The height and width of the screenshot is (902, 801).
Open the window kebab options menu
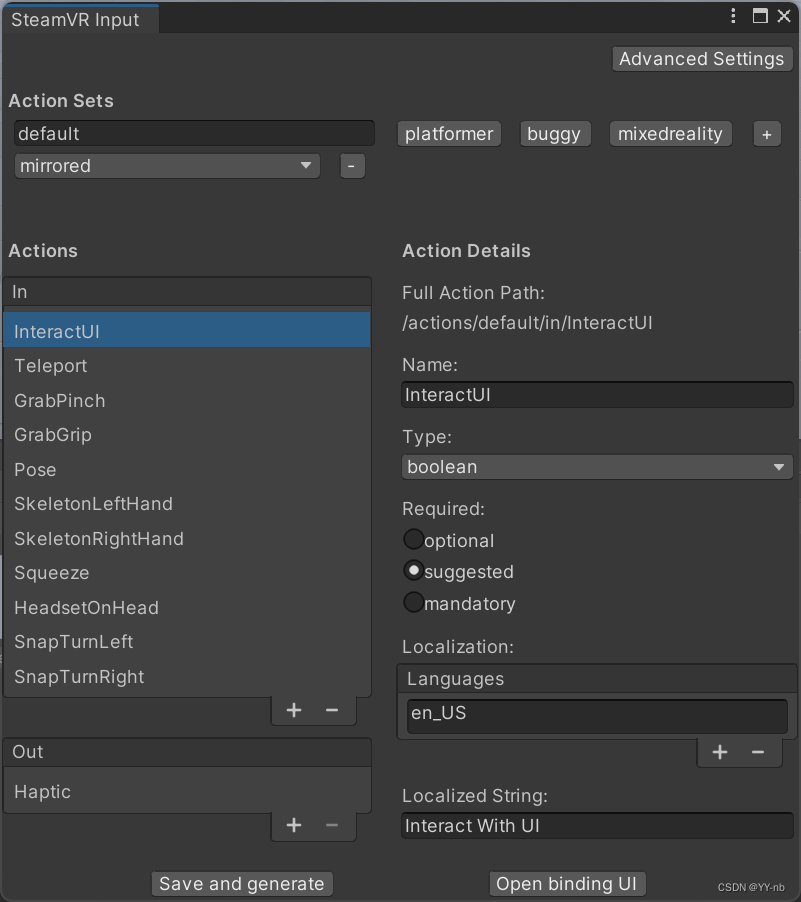coord(733,16)
